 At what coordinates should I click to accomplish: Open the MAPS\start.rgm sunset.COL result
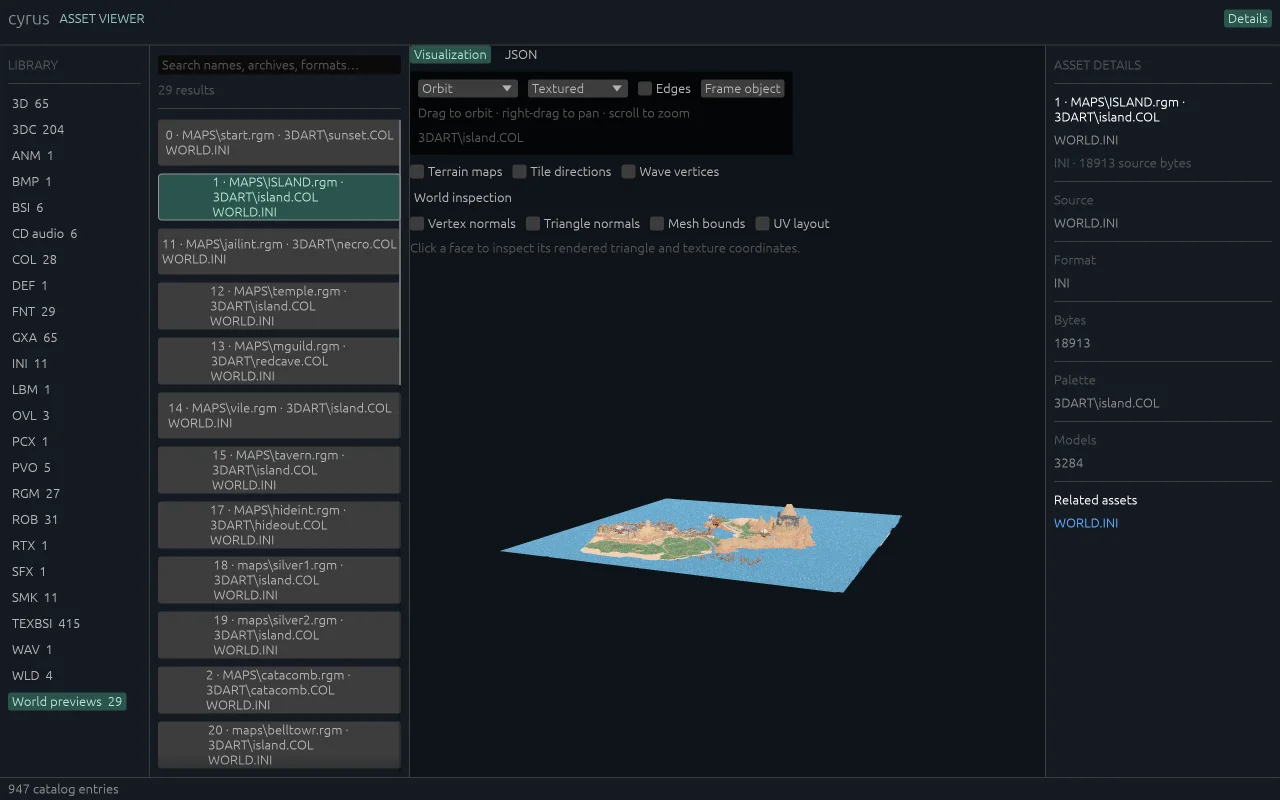pos(279,143)
